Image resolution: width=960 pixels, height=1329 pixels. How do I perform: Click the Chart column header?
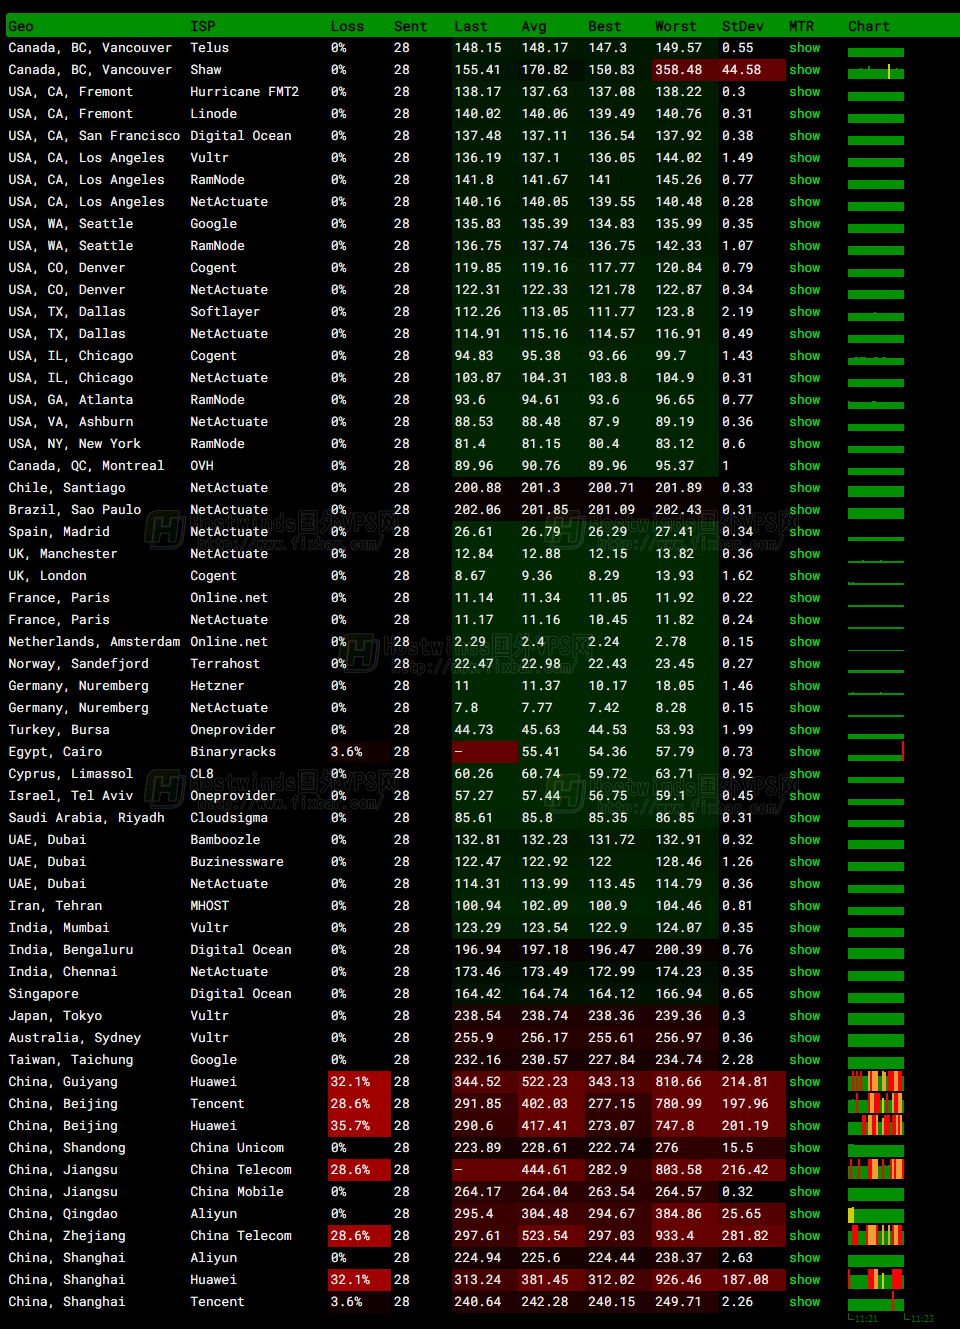[869, 27]
